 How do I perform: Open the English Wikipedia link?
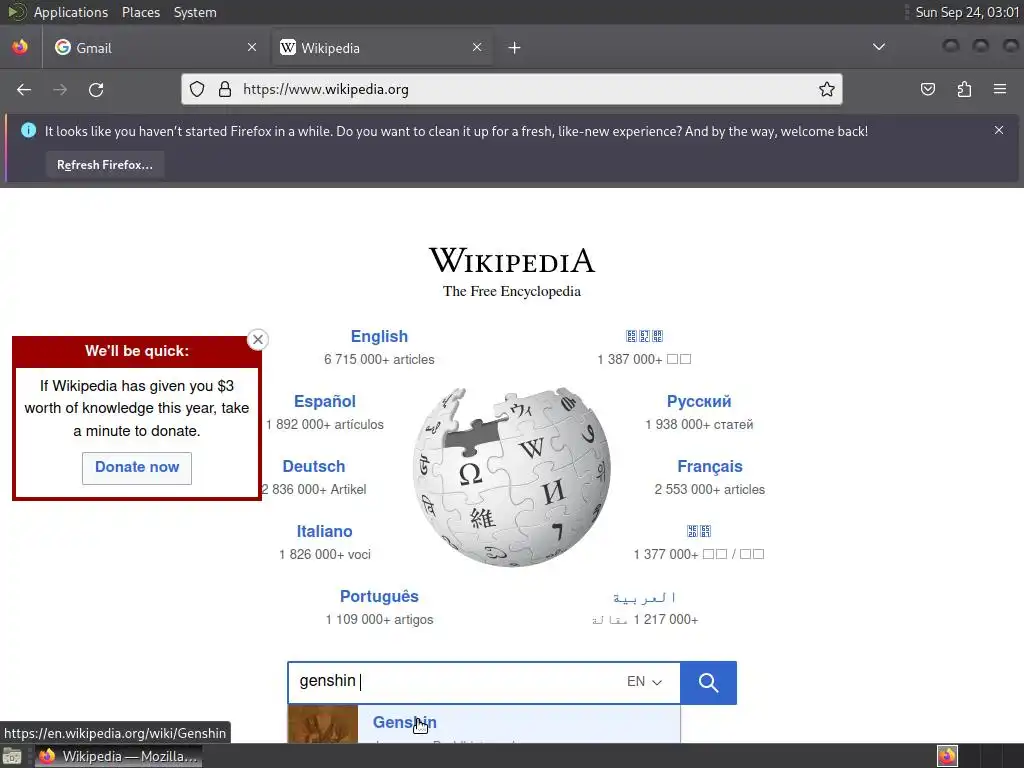pos(379,336)
